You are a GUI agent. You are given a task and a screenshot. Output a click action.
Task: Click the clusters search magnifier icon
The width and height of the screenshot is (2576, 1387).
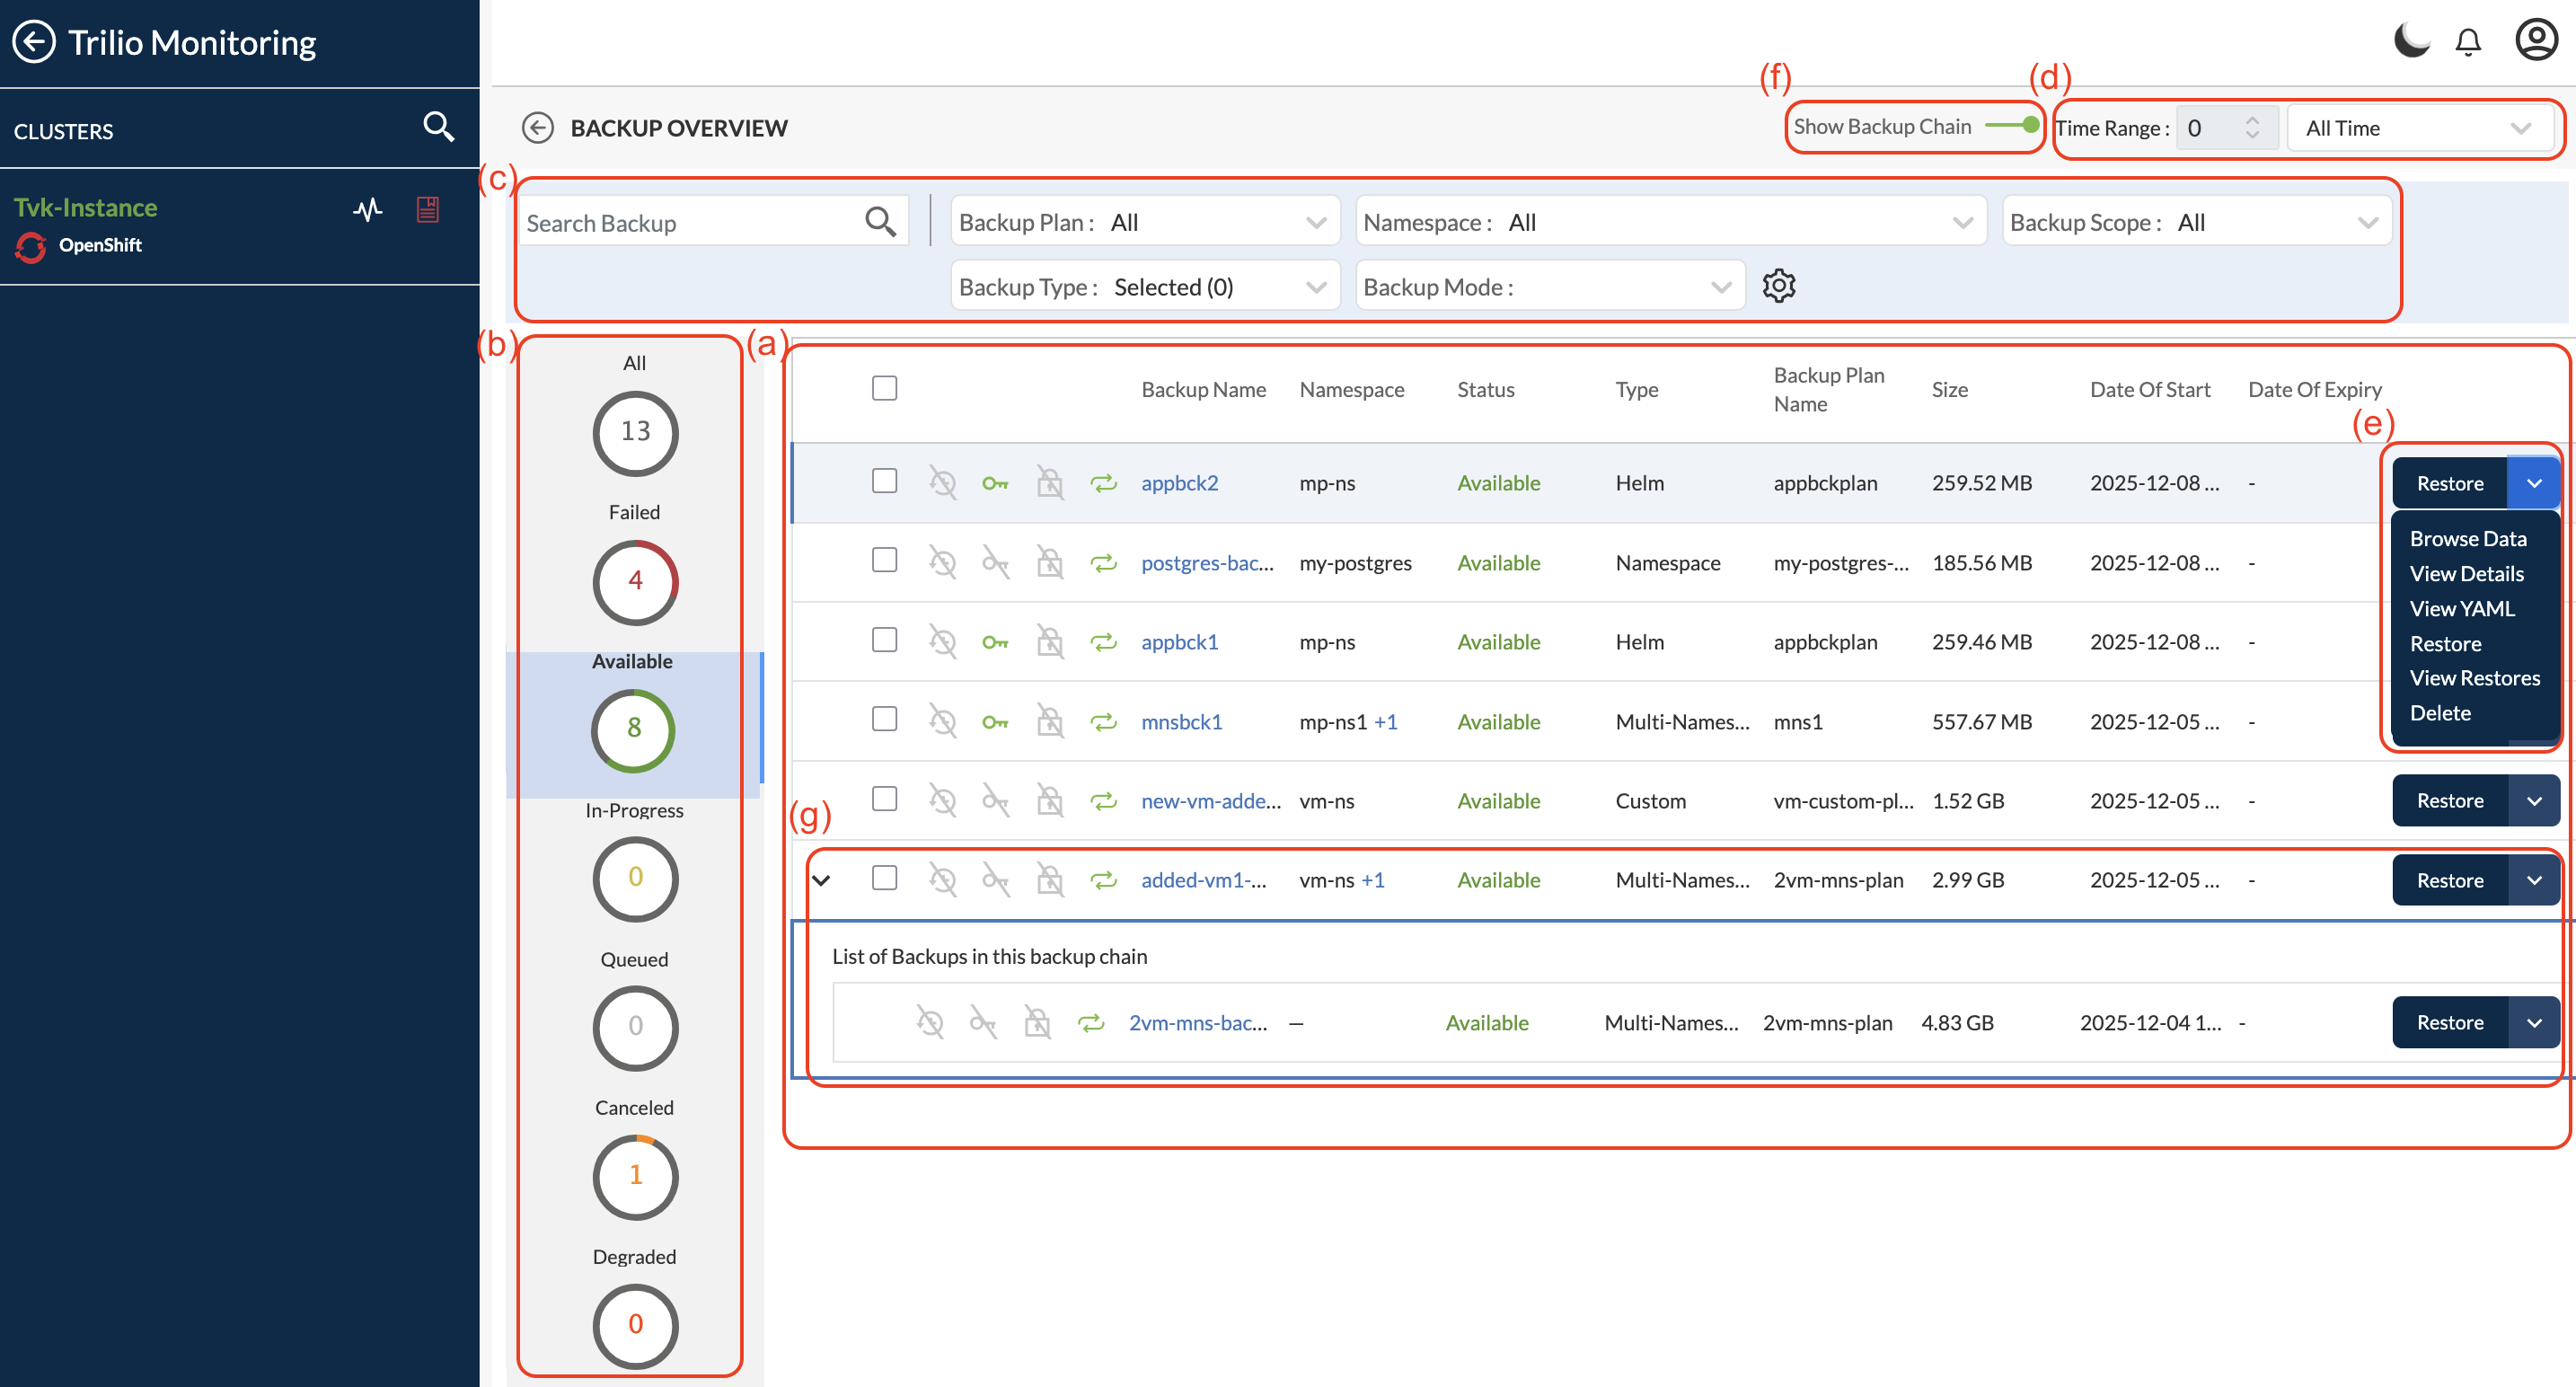tap(438, 127)
